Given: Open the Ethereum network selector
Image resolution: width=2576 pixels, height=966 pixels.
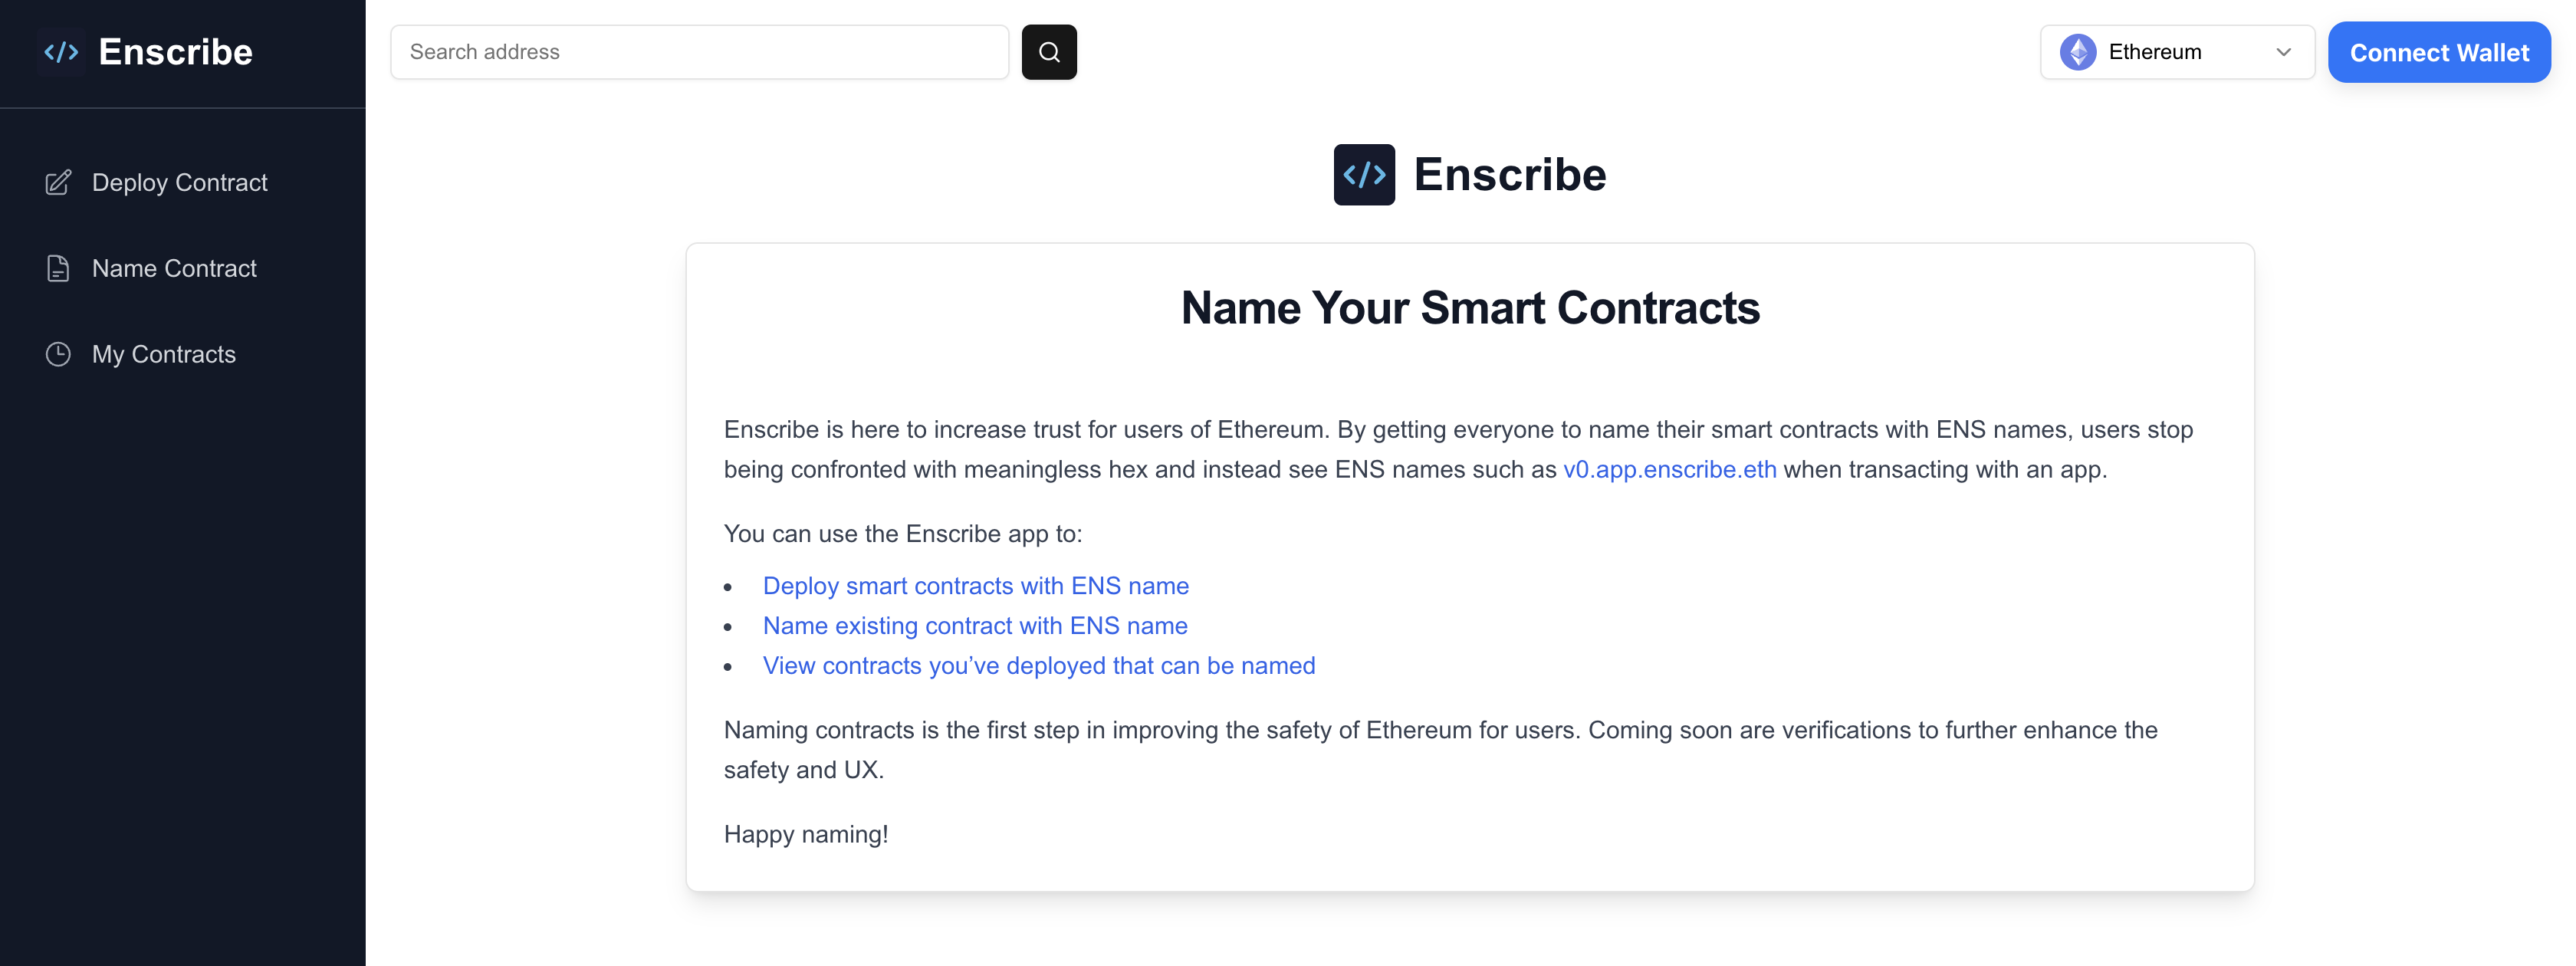Looking at the screenshot, I should click(2176, 52).
